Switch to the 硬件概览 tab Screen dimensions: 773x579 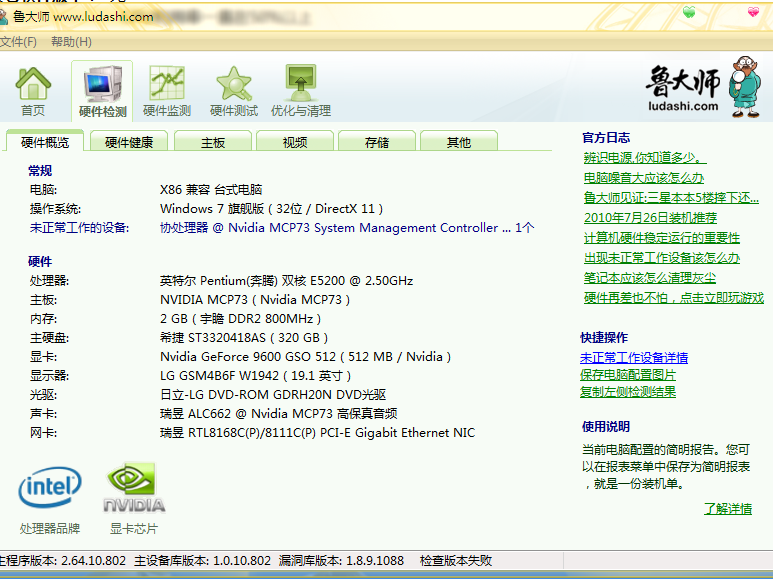pyautogui.click(x=45, y=143)
